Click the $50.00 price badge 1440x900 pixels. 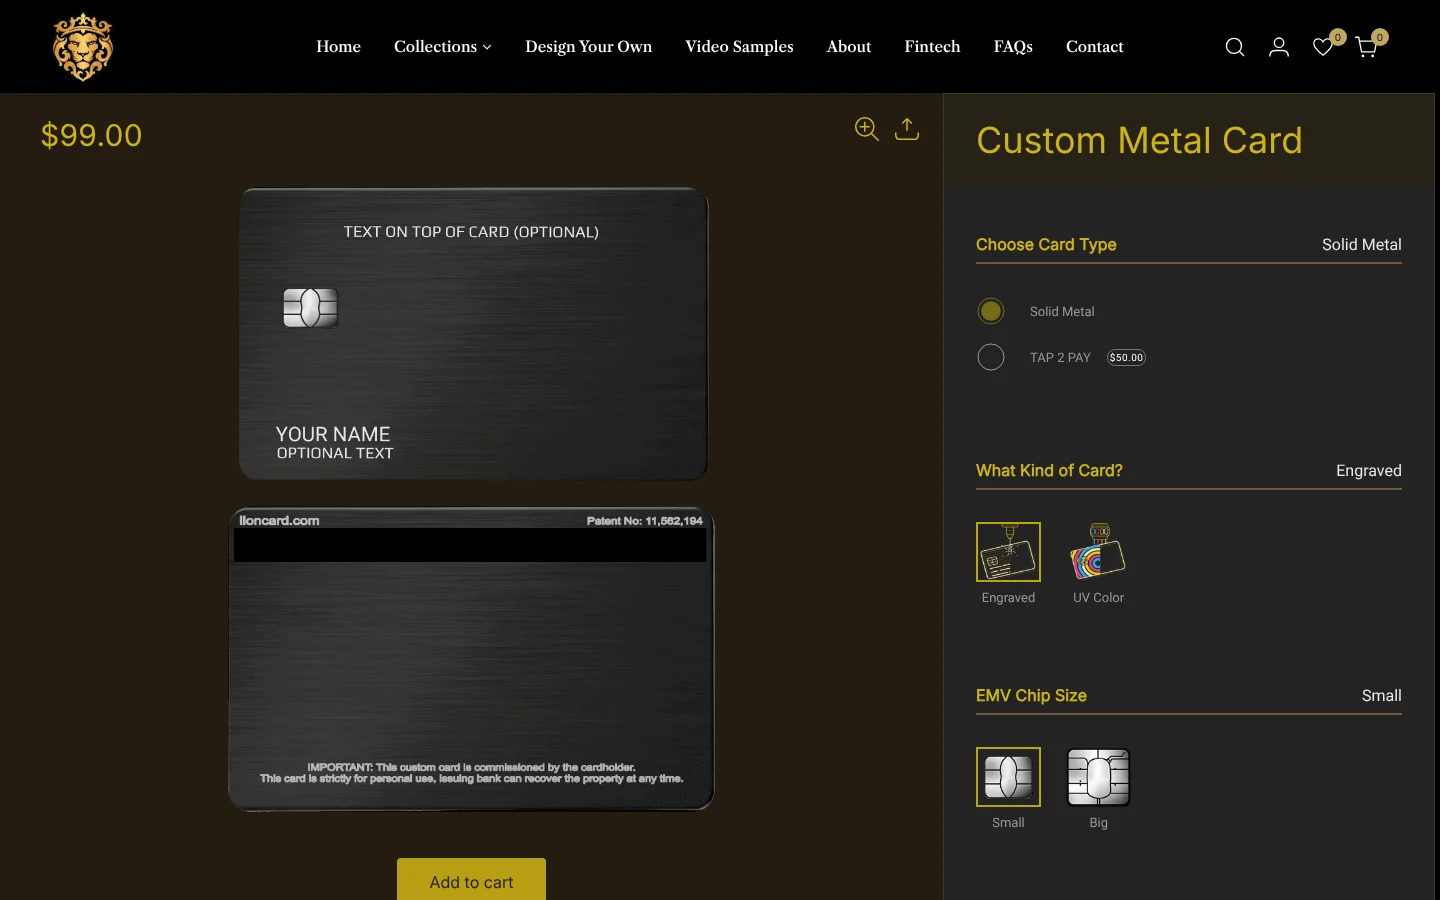click(x=1126, y=357)
